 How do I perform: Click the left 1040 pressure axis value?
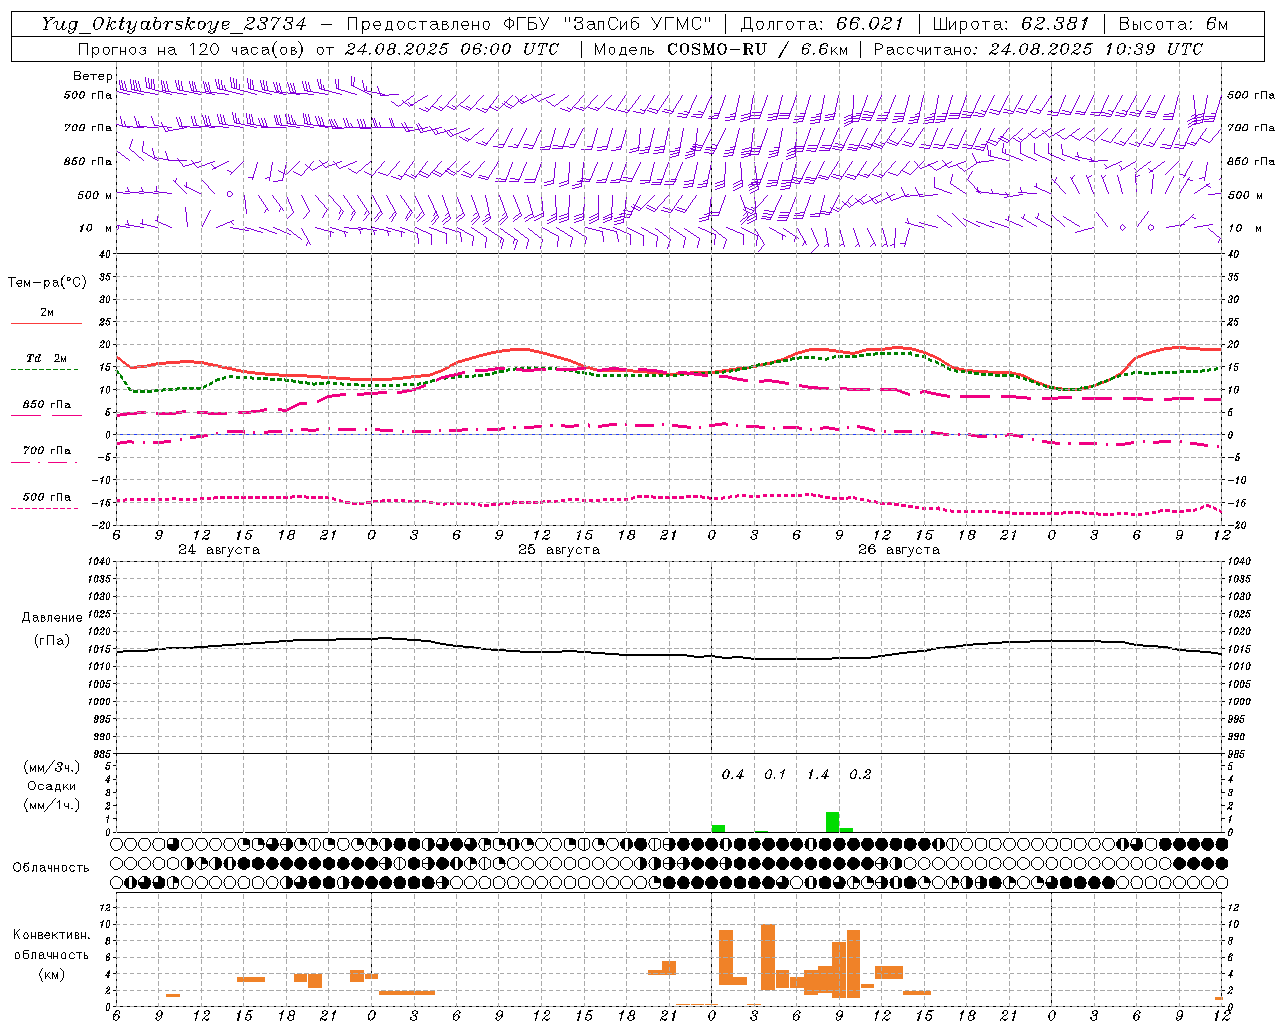100,562
